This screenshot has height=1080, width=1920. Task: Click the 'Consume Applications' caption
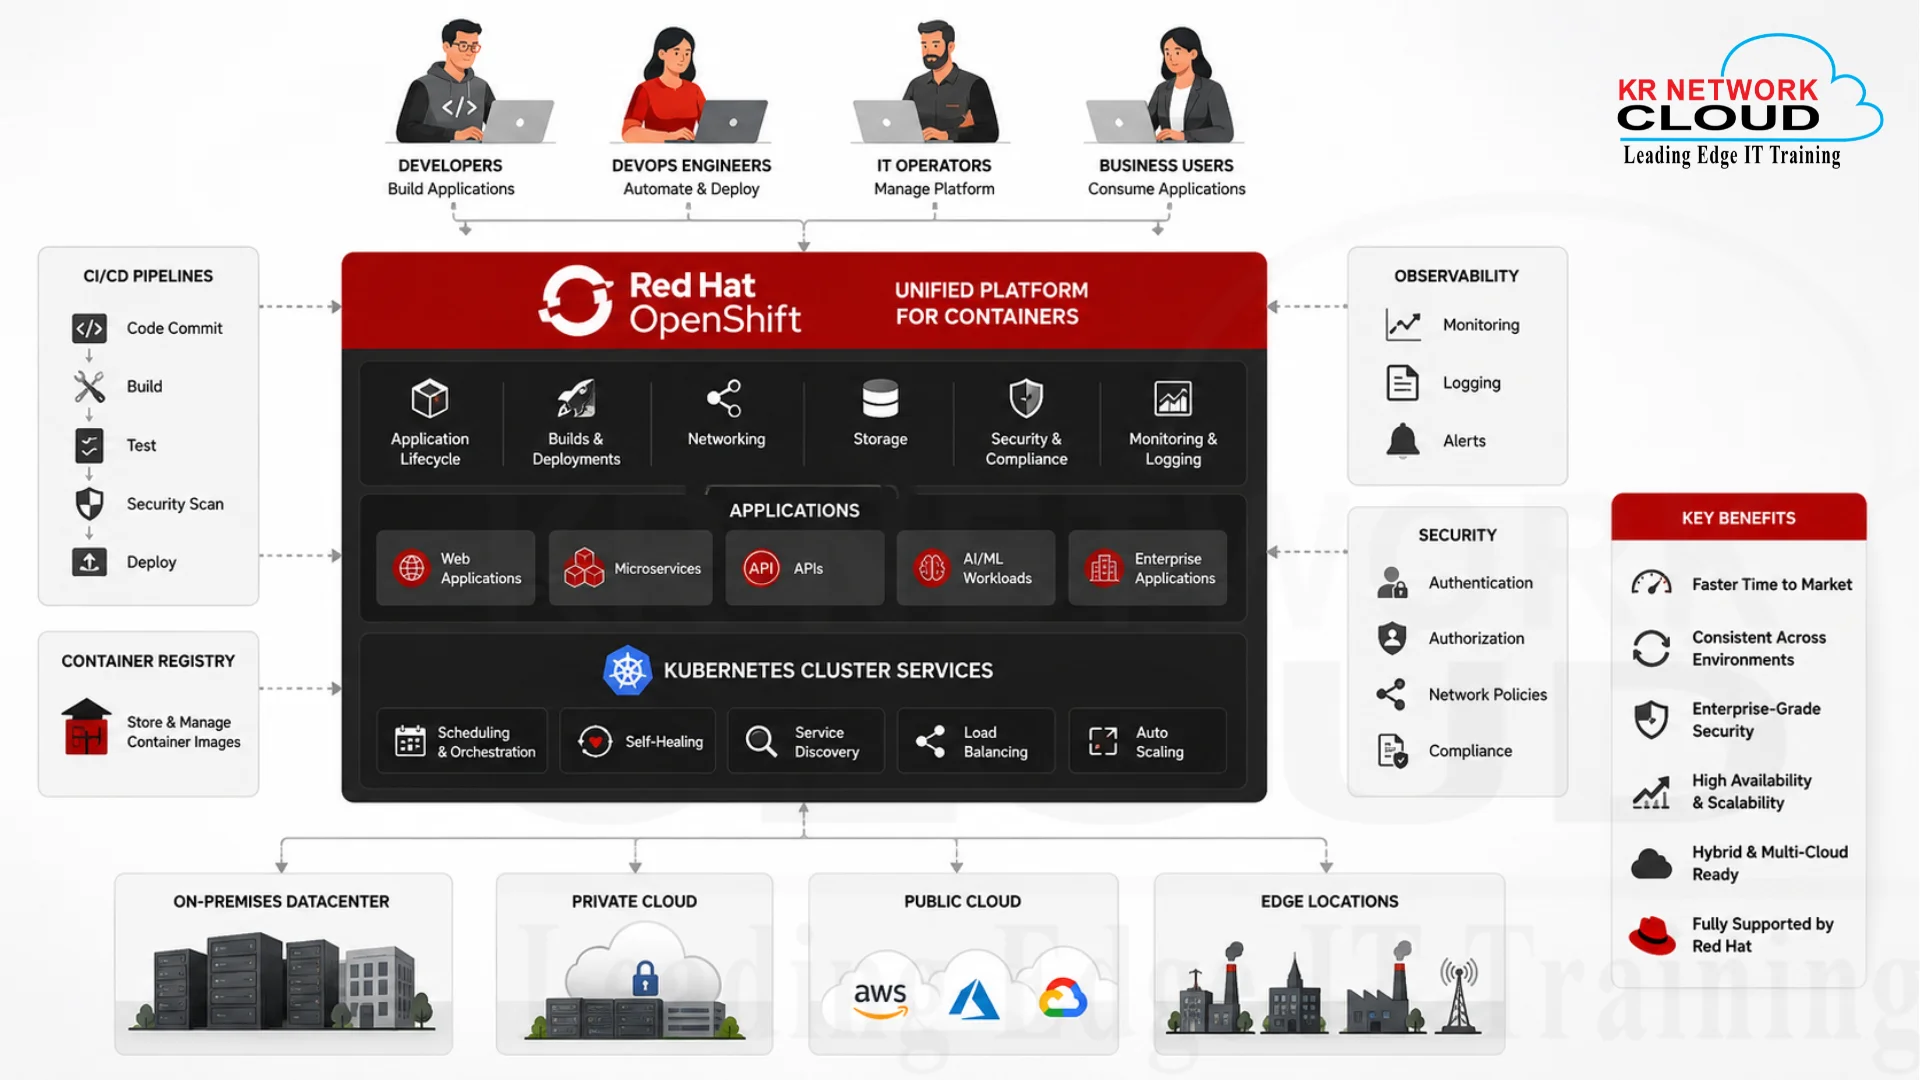[1166, 189]
